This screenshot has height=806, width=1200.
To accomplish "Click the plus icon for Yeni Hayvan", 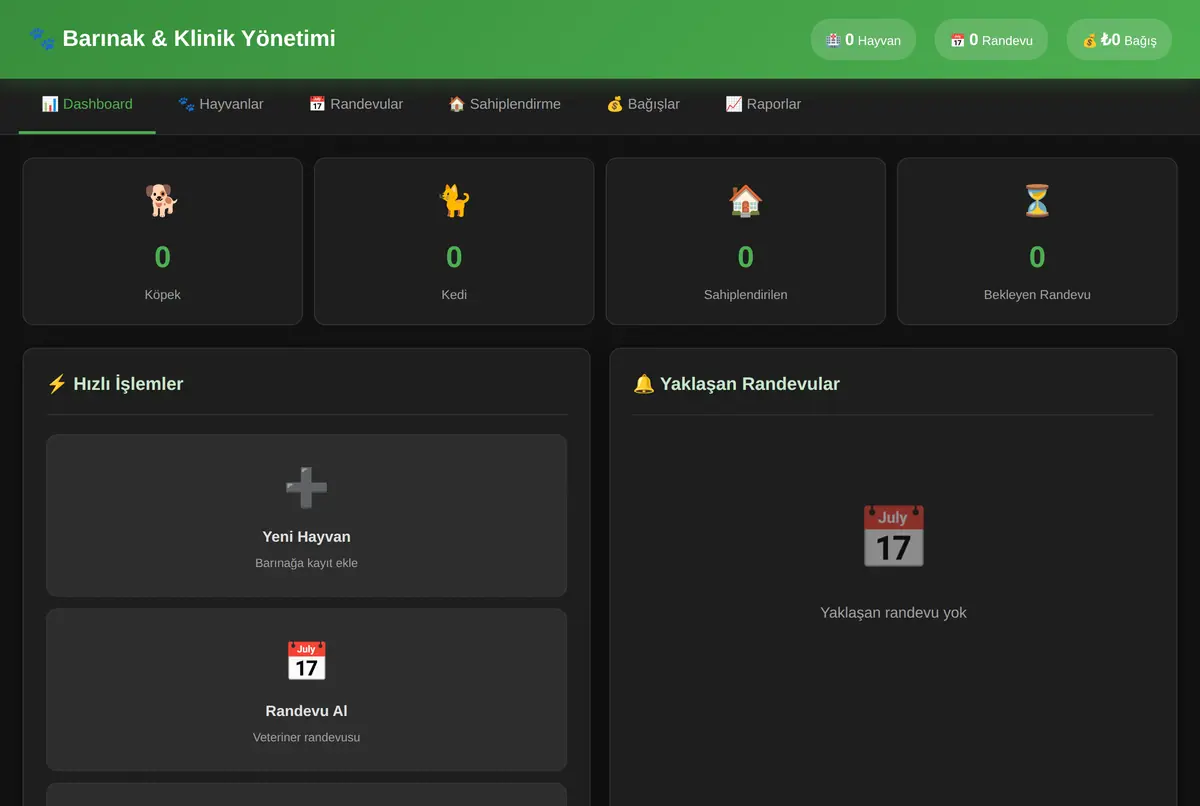I will (306, 488).
